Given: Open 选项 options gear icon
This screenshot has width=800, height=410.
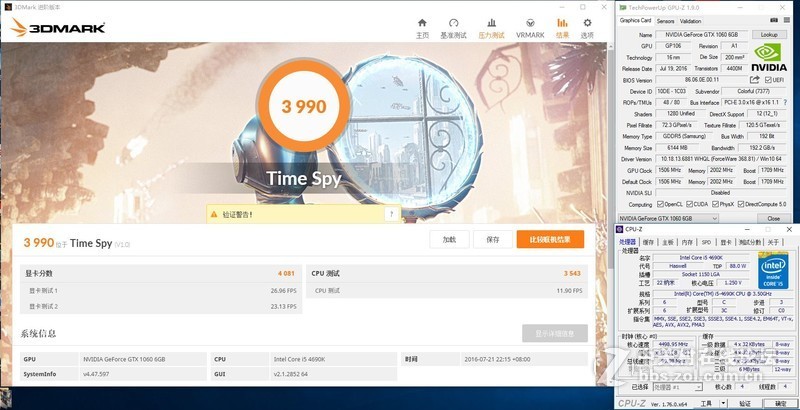Looking at the screenshot, I should click(587, 23).
